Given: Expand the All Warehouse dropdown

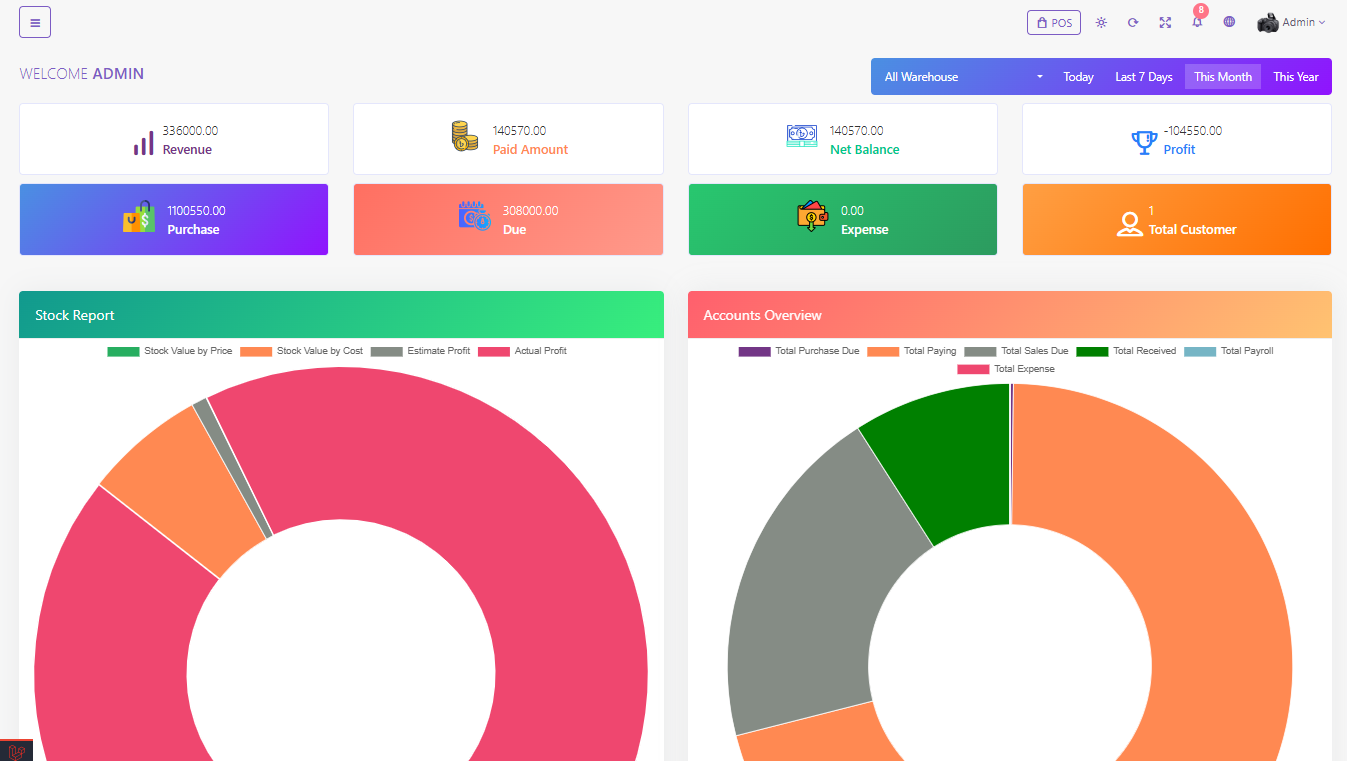Looking at the screenshot, I should 962,77.
